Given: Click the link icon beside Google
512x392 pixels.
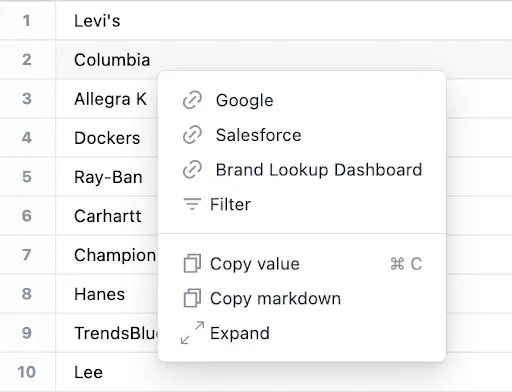Looking at the screenshot, I should point(192,100).
